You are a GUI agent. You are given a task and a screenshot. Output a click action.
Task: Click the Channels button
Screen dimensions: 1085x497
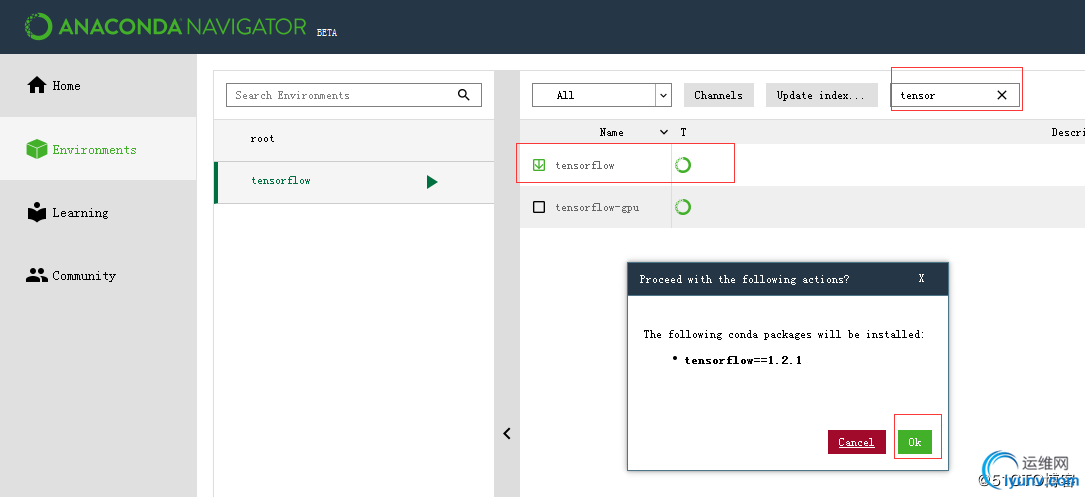(718, 95)
